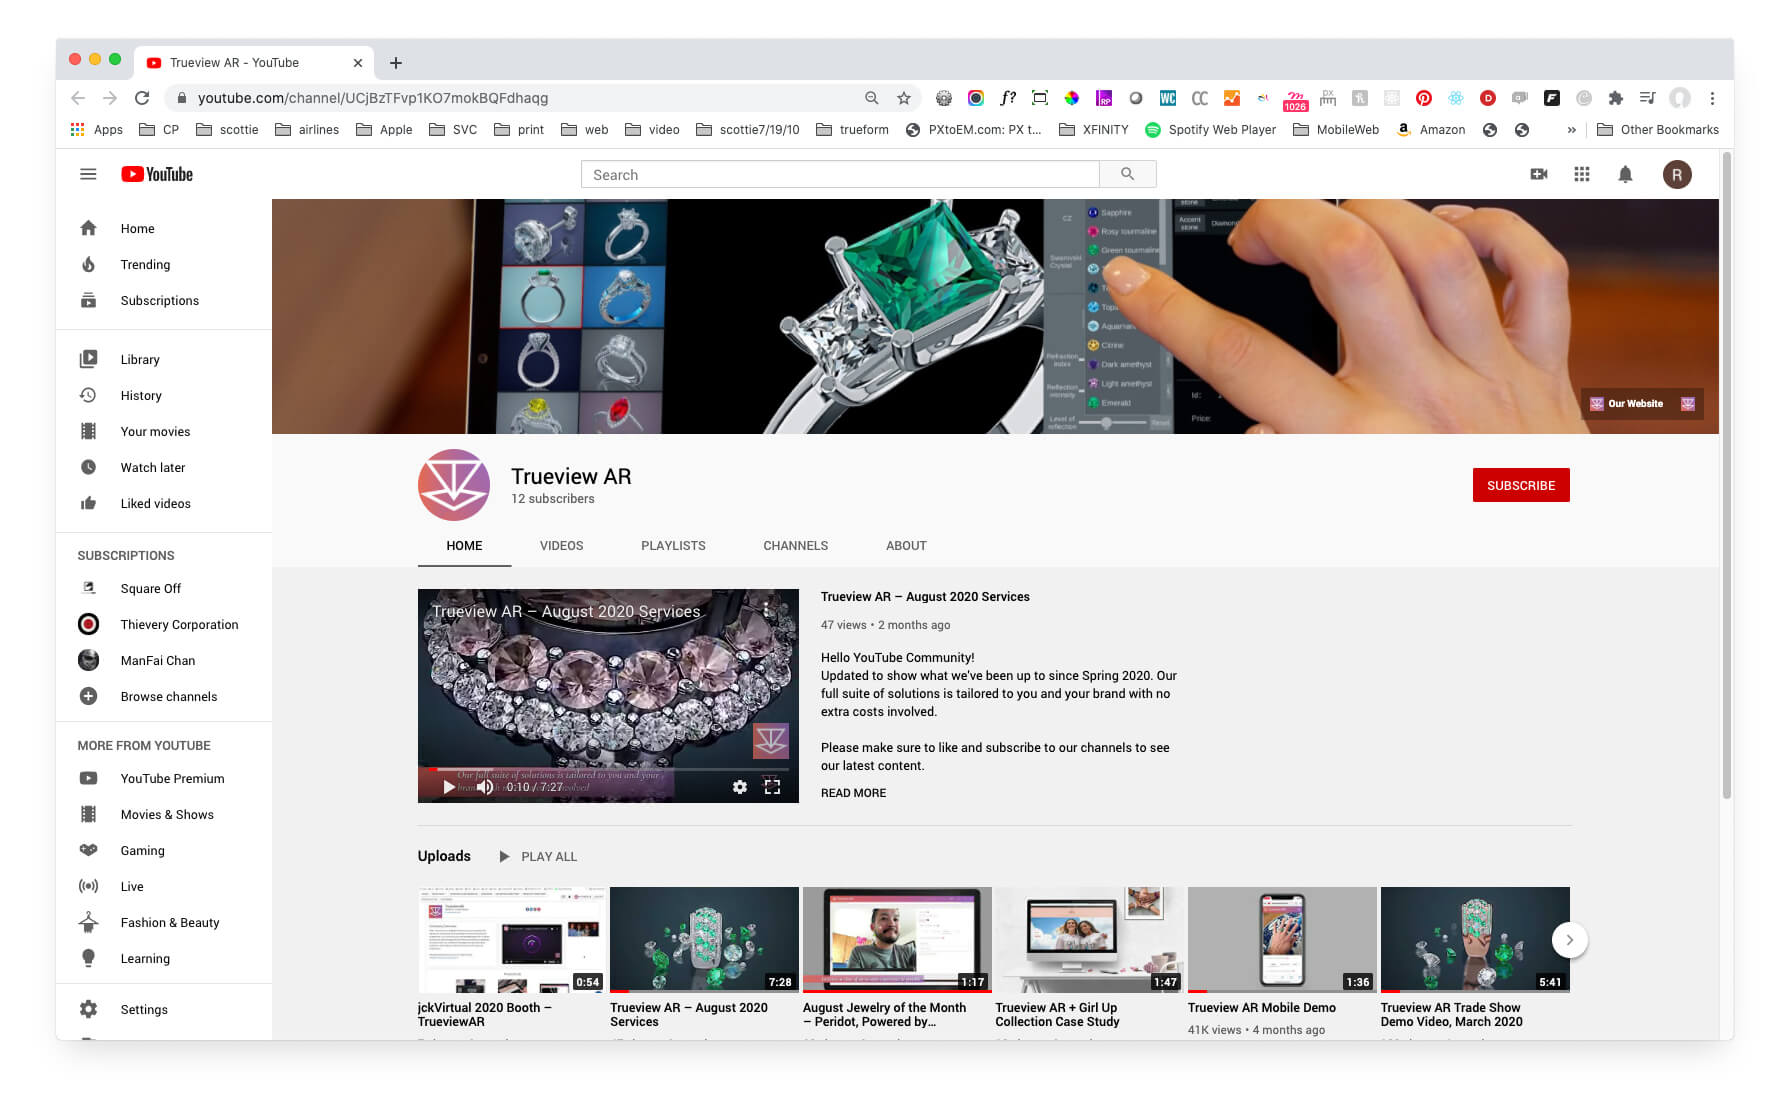This screenshot has width=1790, height=1114.
Task: Select the Trueview AR browser tab
Action: [254, 62]
